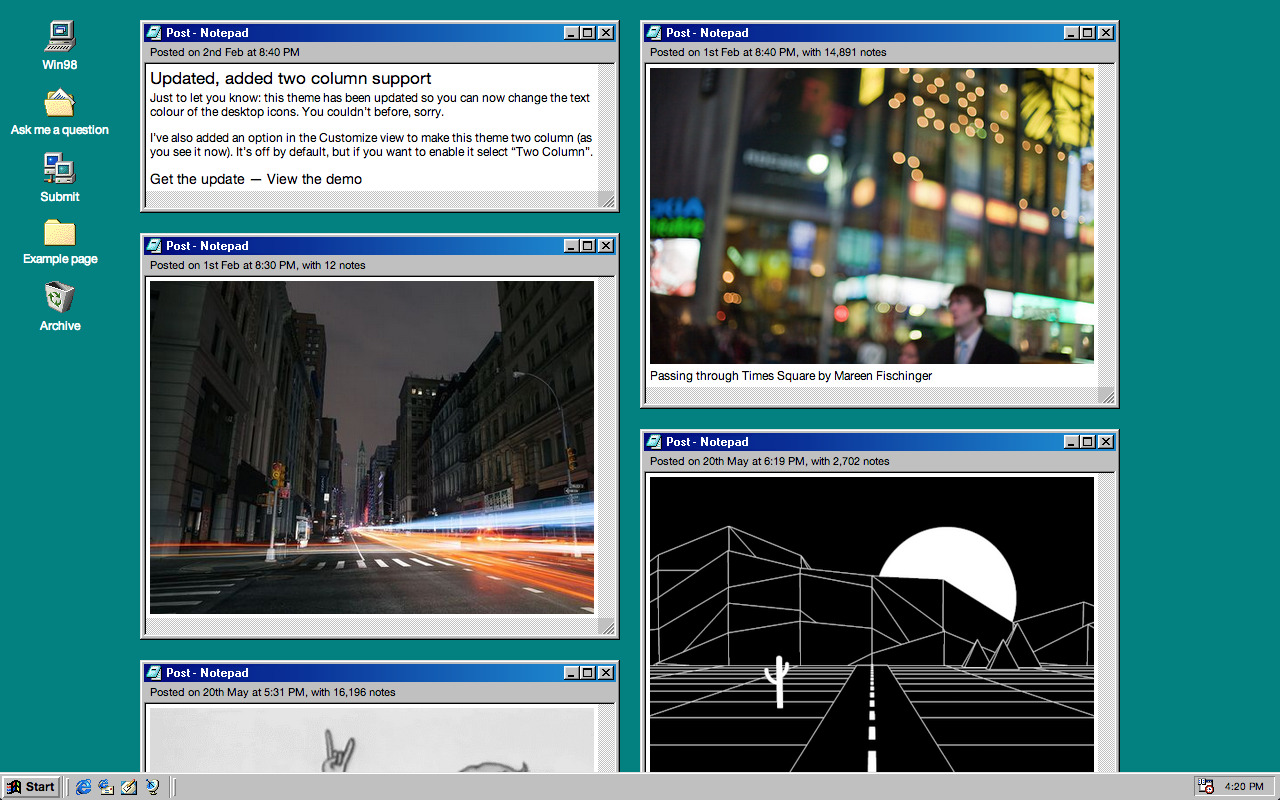This screenshot has height=800, width=1280.
Task: Click Posted on 20th May at 5:31 PM, with 16,196 notes
Action: pyautogui.click(x=273, y=692)
